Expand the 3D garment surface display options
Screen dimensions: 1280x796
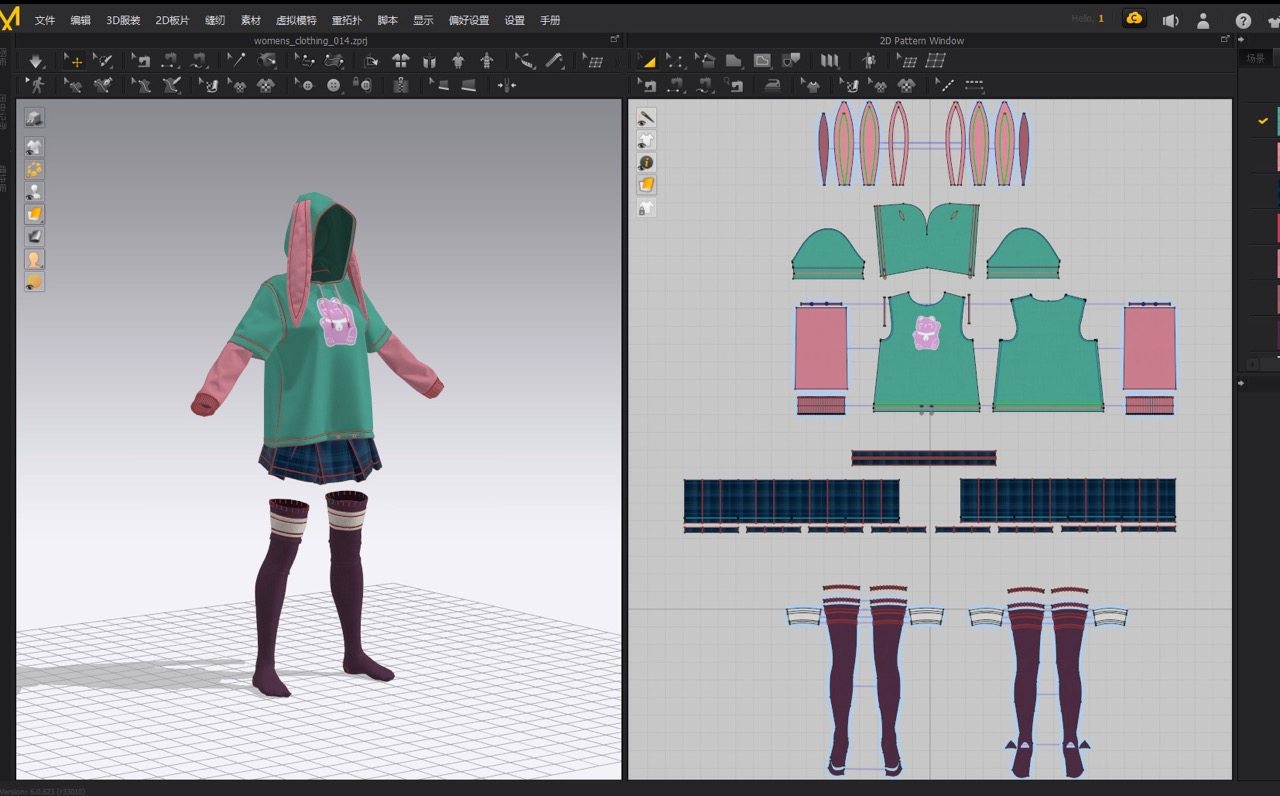pyautogui.click(x=34, y=214)
